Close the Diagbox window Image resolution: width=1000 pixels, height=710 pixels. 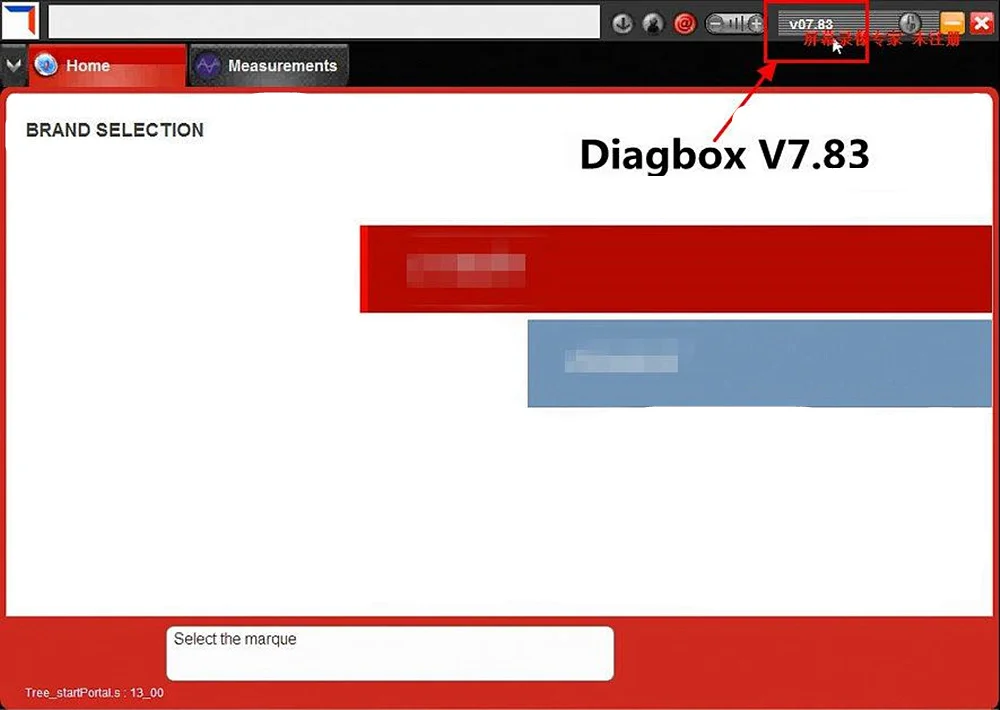(x=982, y=24)
